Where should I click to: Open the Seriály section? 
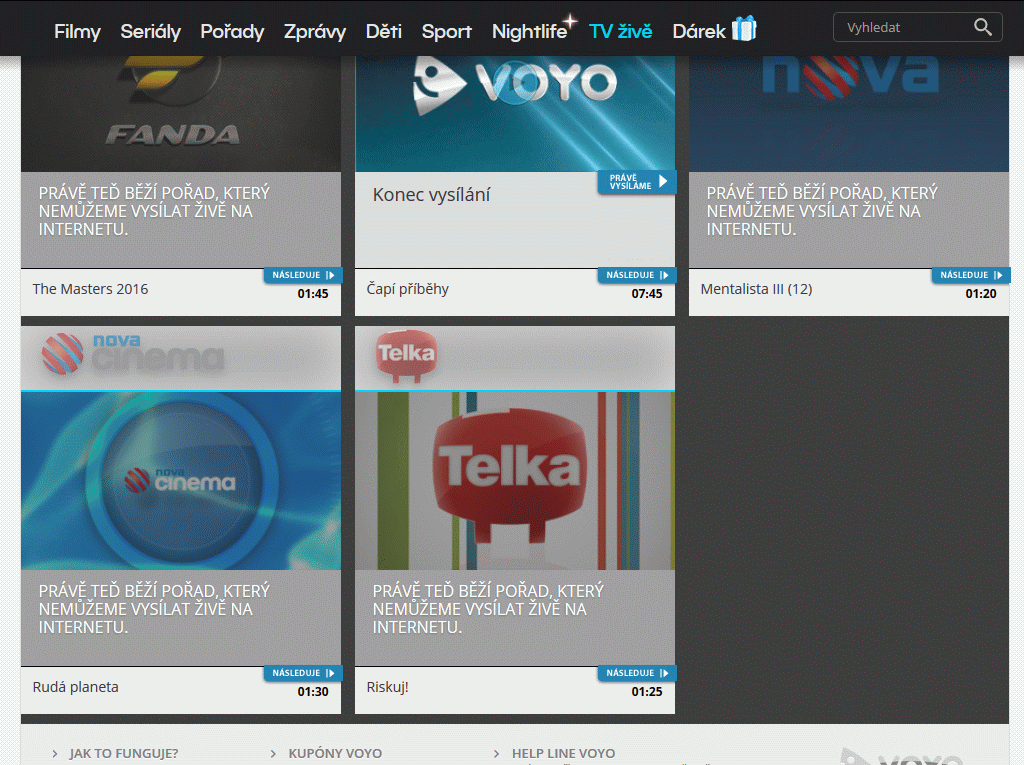coord(150,31)
